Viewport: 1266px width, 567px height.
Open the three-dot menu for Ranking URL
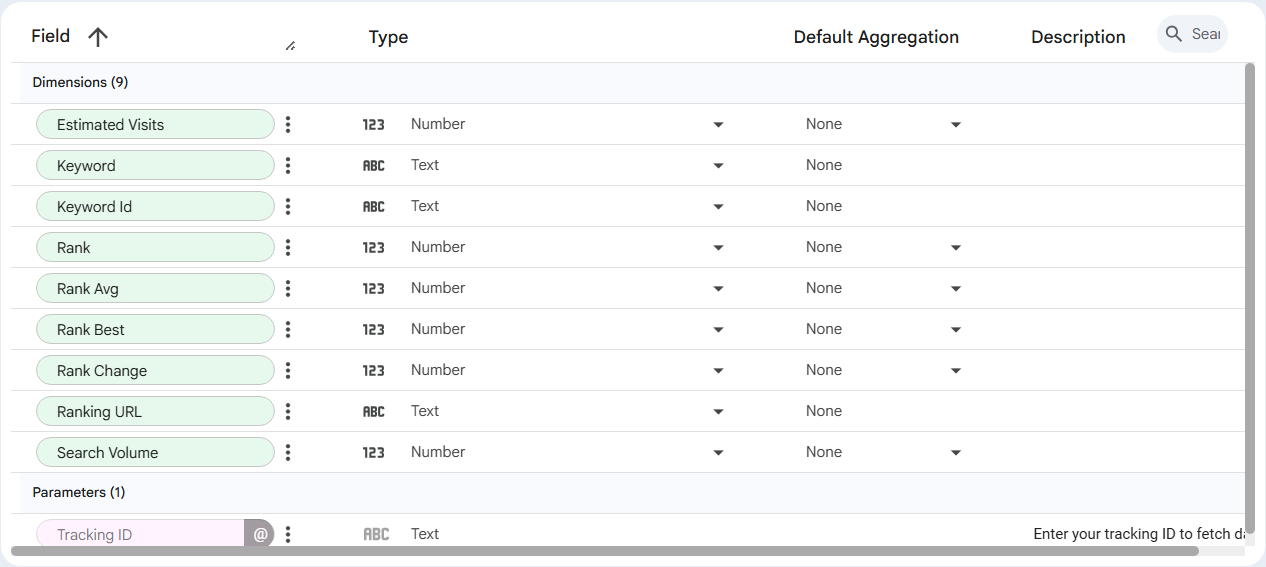288,412
